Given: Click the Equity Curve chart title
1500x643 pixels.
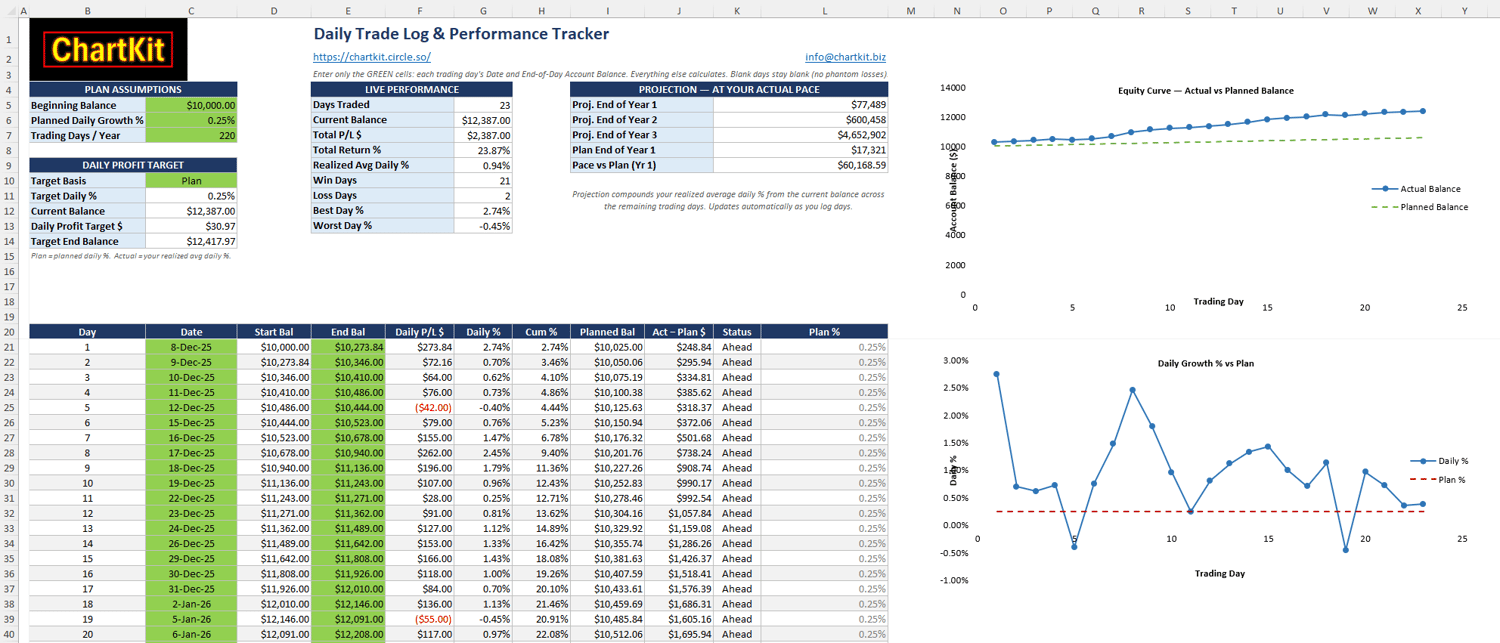Looking at the screenshot, I should (1205, 91).
